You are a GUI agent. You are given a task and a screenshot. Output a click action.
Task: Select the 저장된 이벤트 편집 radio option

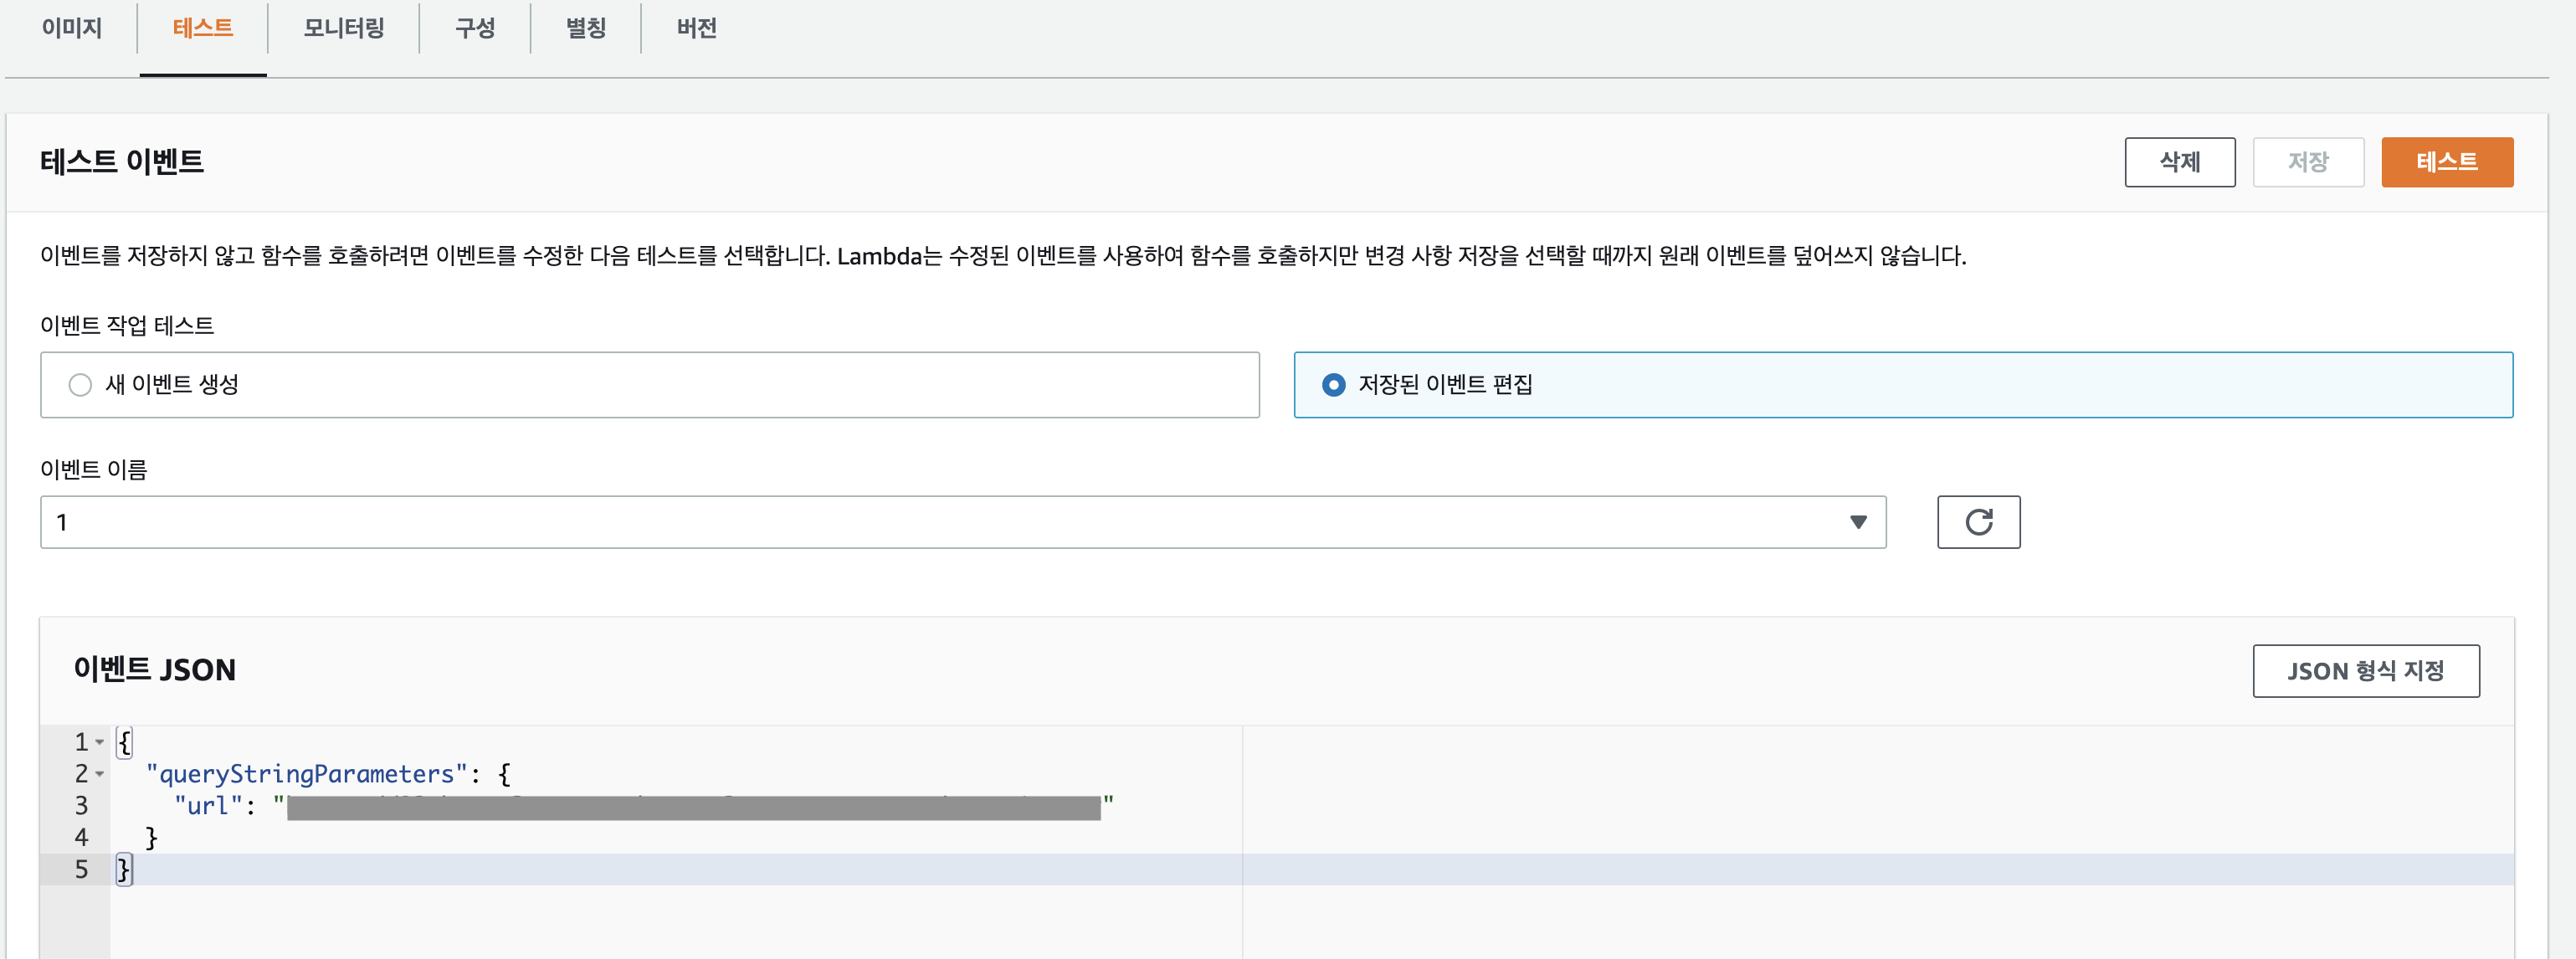[1333, 385]
